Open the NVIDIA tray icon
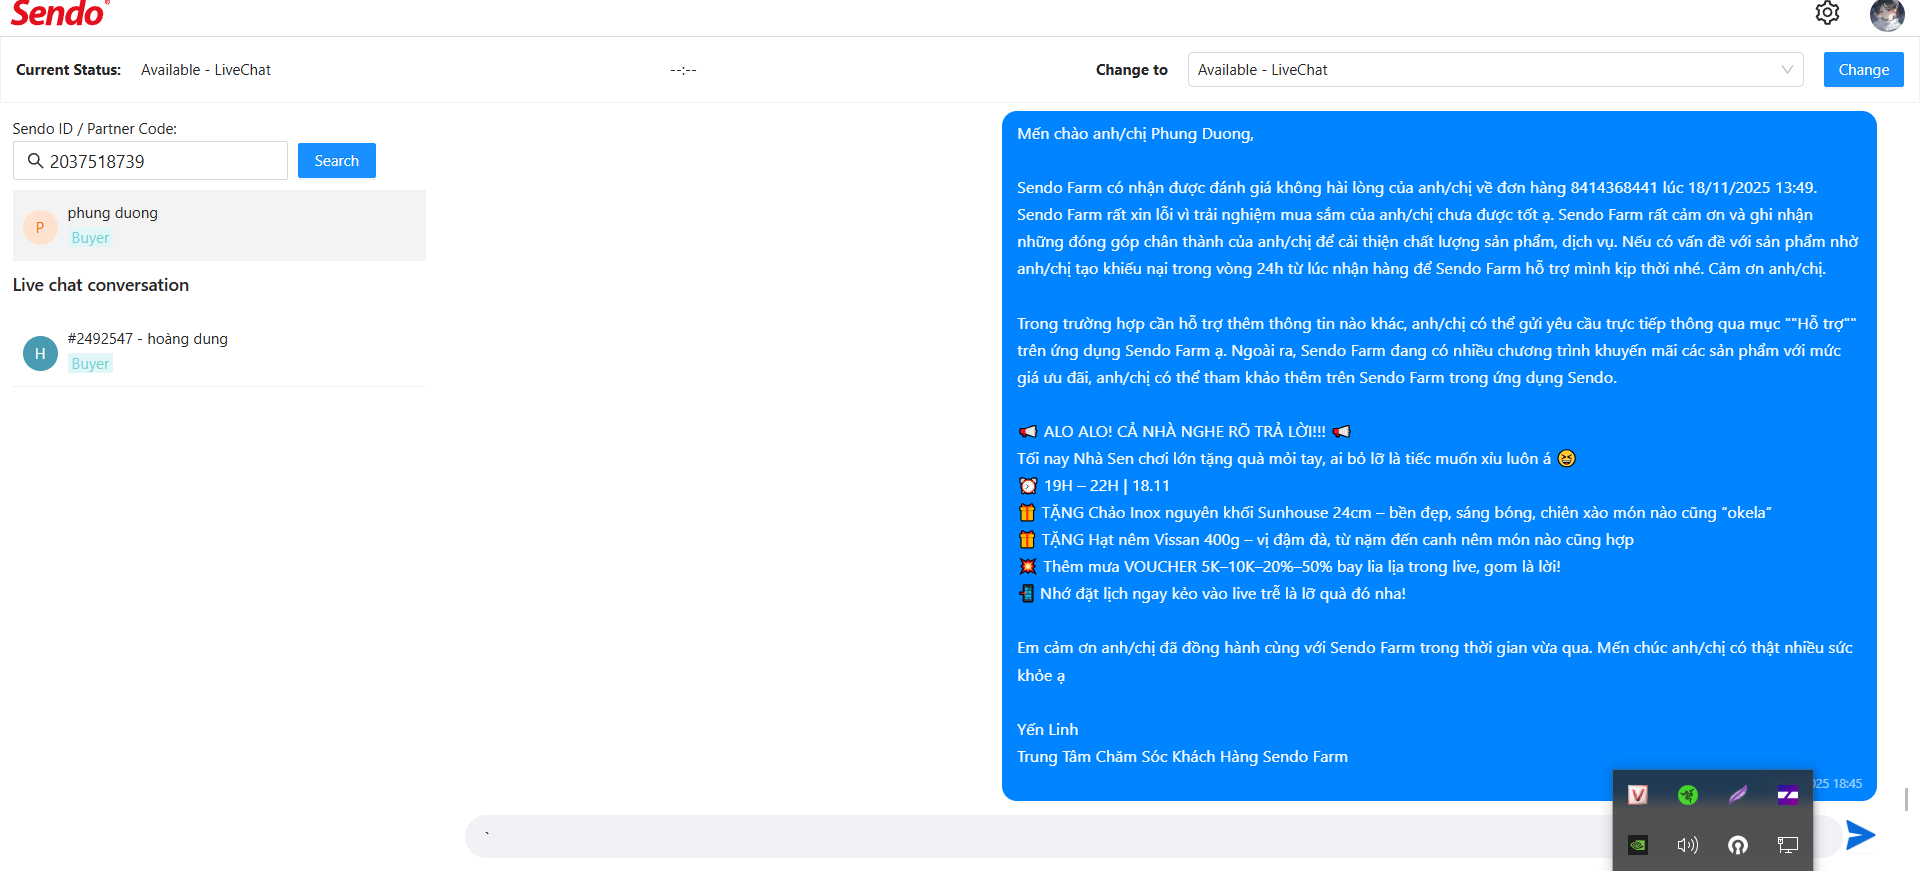 pos(1638,845)
